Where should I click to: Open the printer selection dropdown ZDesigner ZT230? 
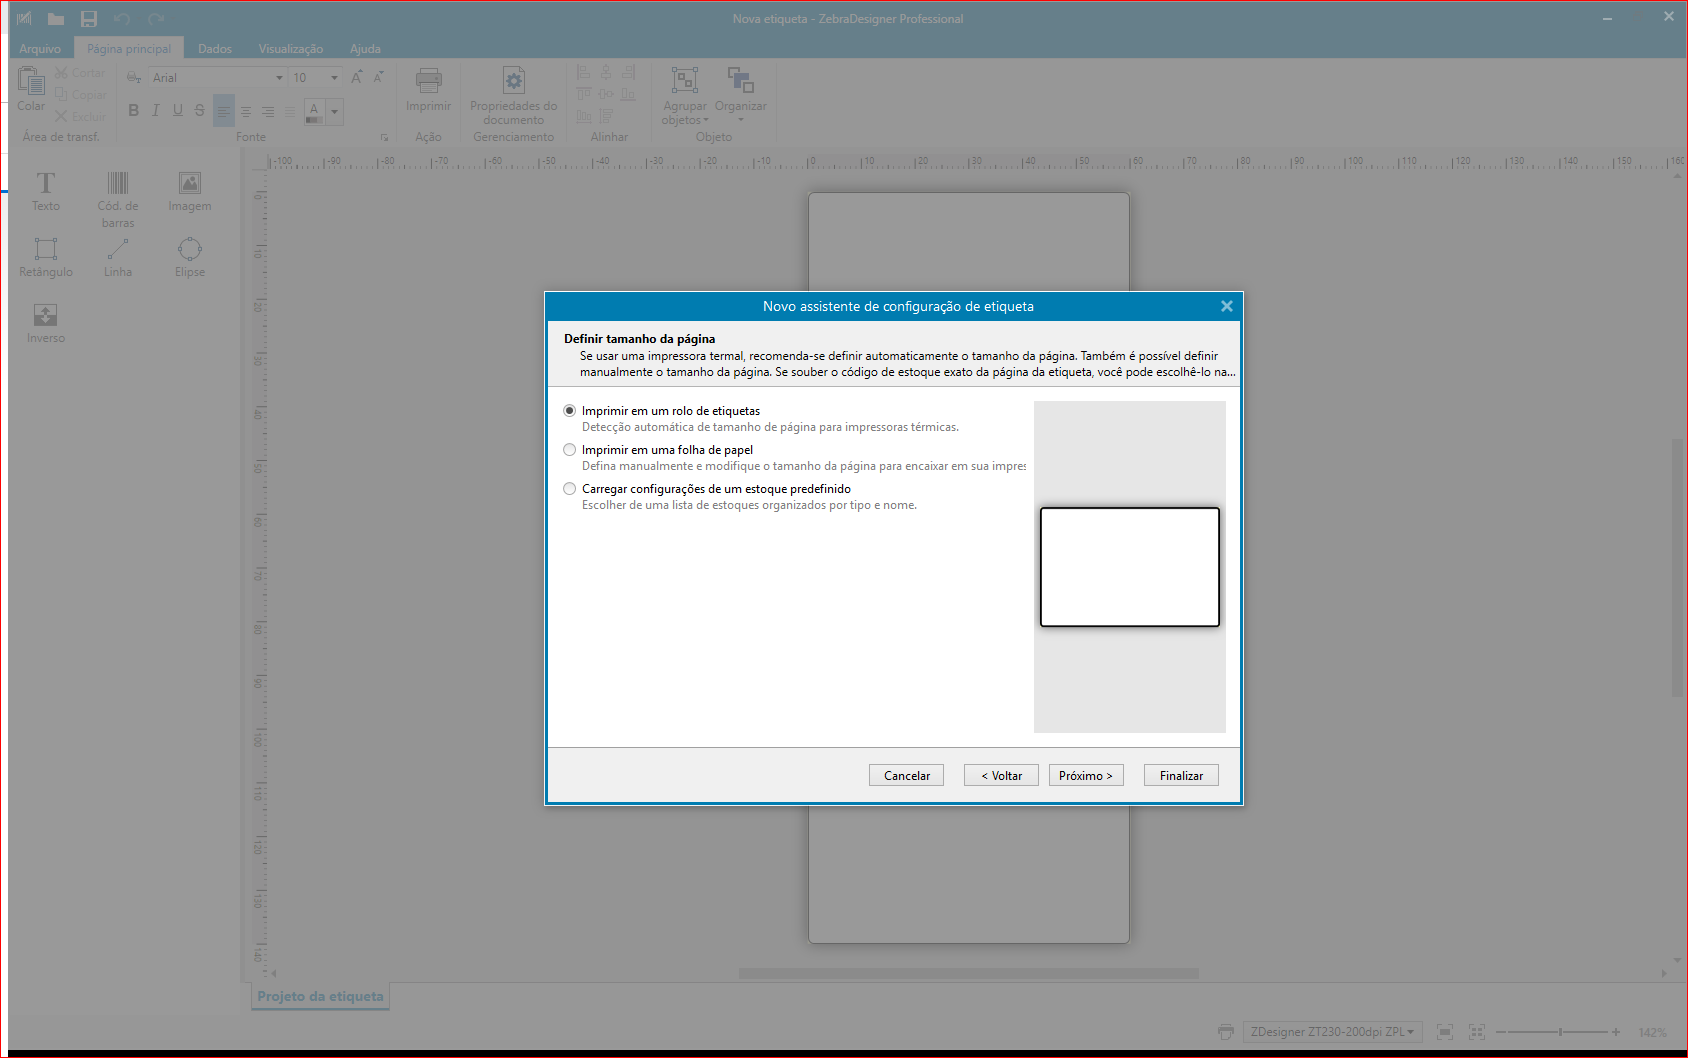(x=1410, y=1031)
